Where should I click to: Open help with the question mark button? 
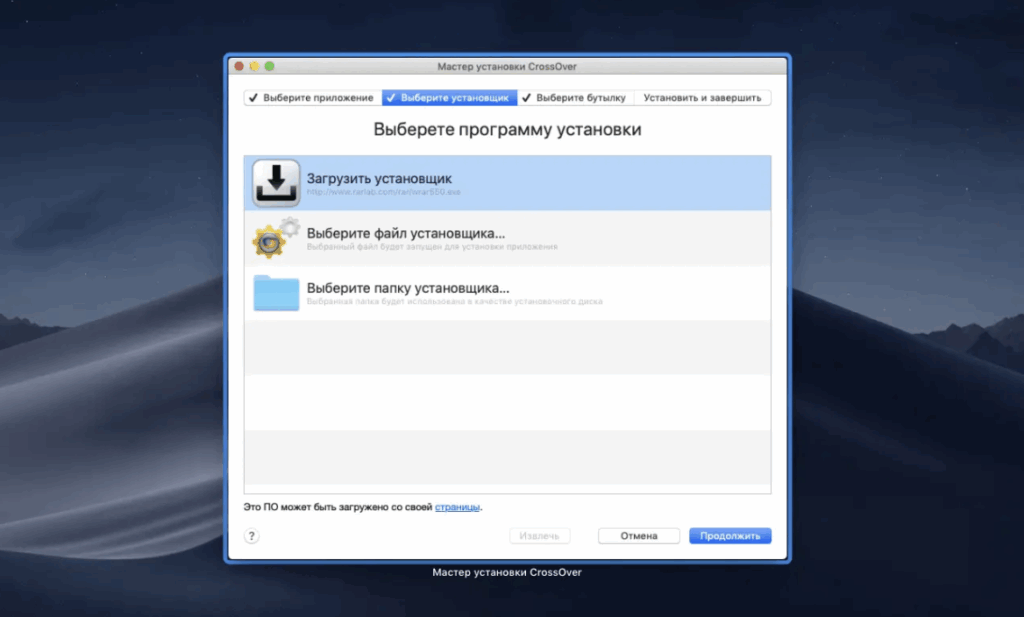251,536
